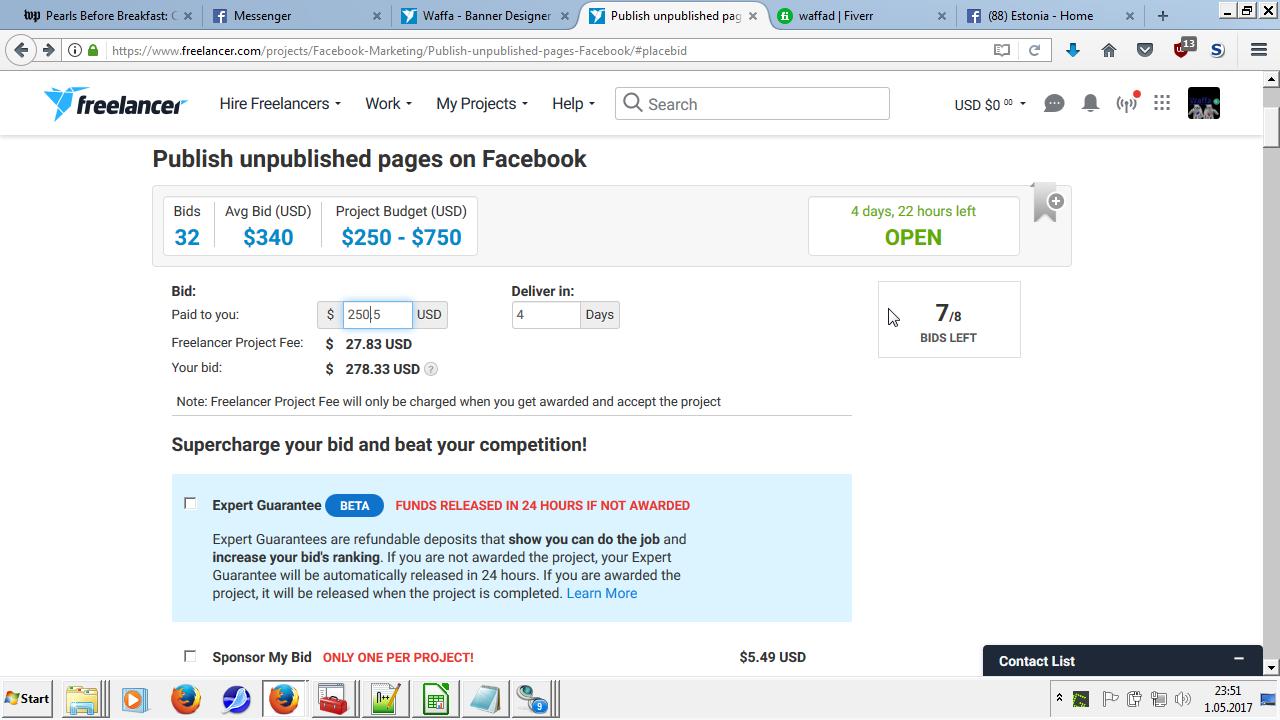The width and height of the screenshot is (1280, 720).
Task: Tick the Sponsor My Bid checkbox
Action: (190, 656)
